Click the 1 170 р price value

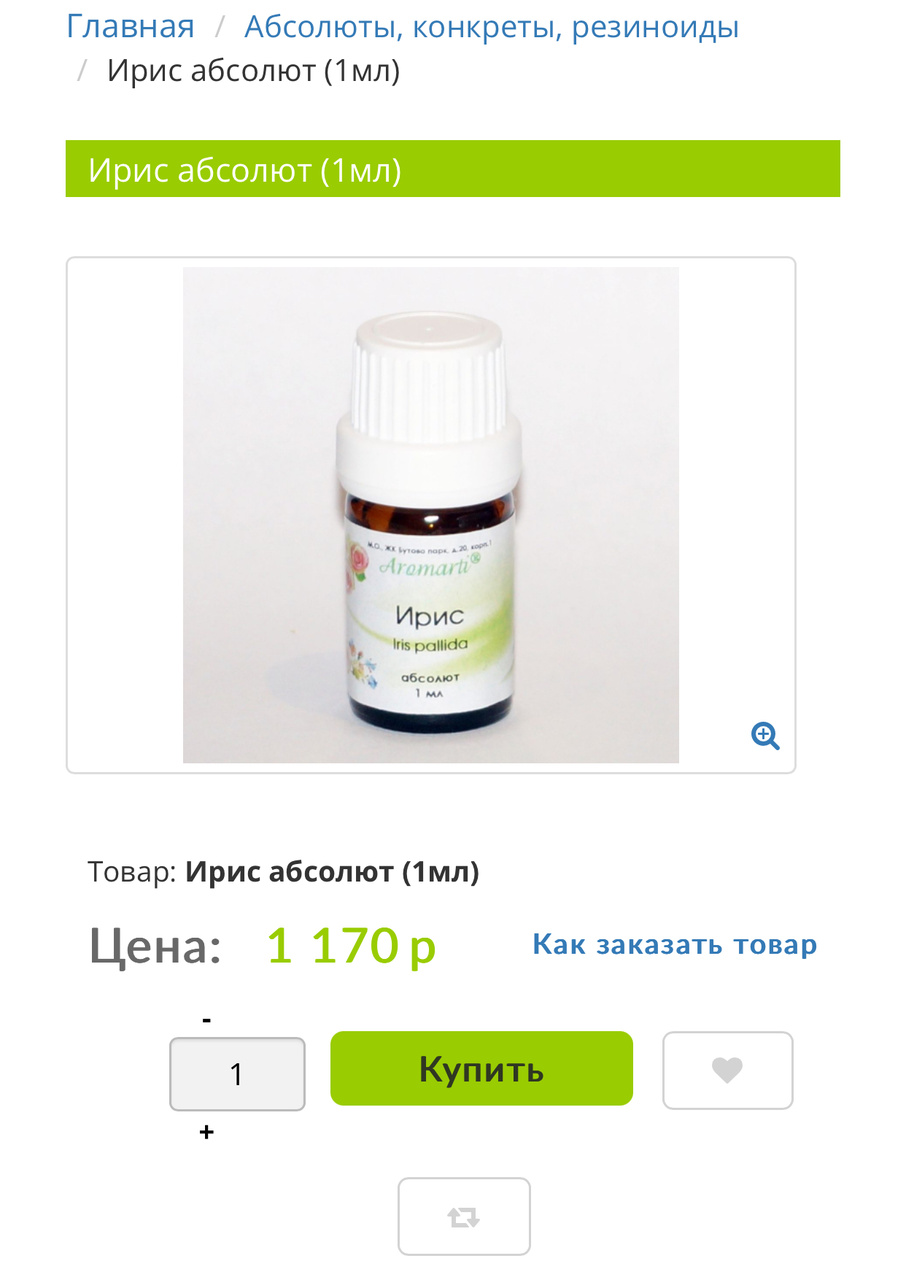pyautogui.click(x=351, y=945)
